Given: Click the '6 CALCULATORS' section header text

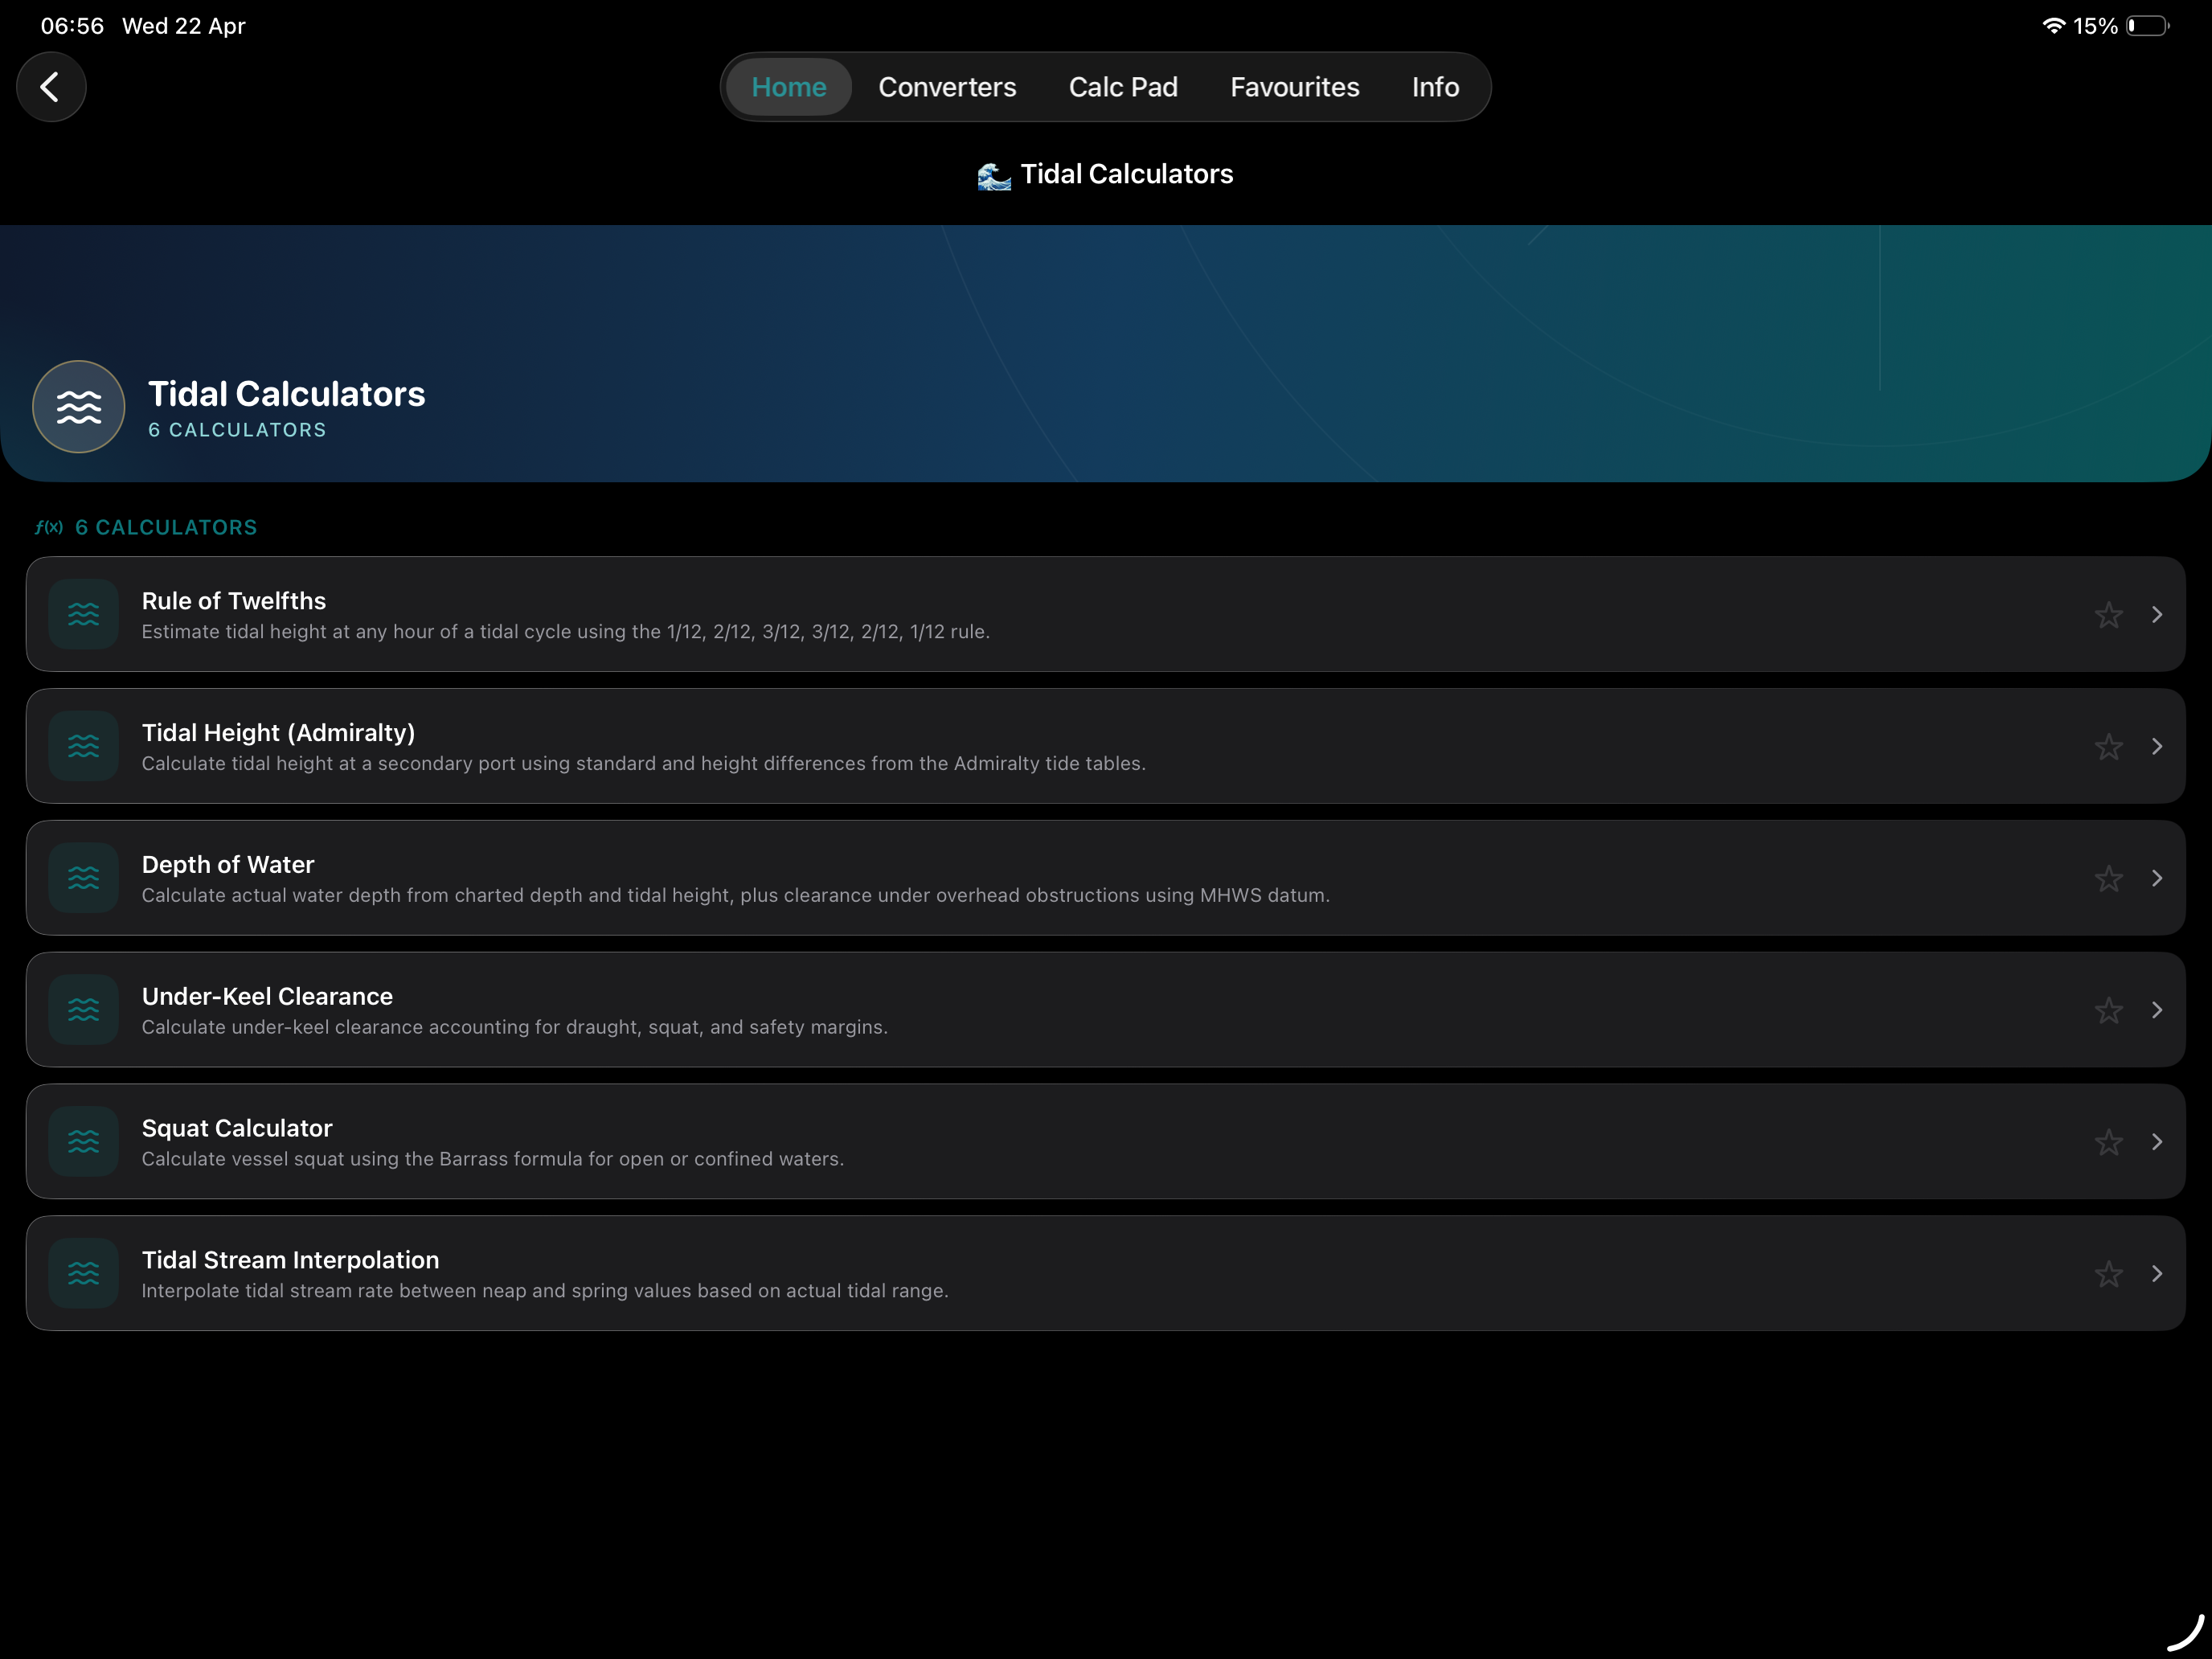Looking at the screenshot, I should (167, 527).
